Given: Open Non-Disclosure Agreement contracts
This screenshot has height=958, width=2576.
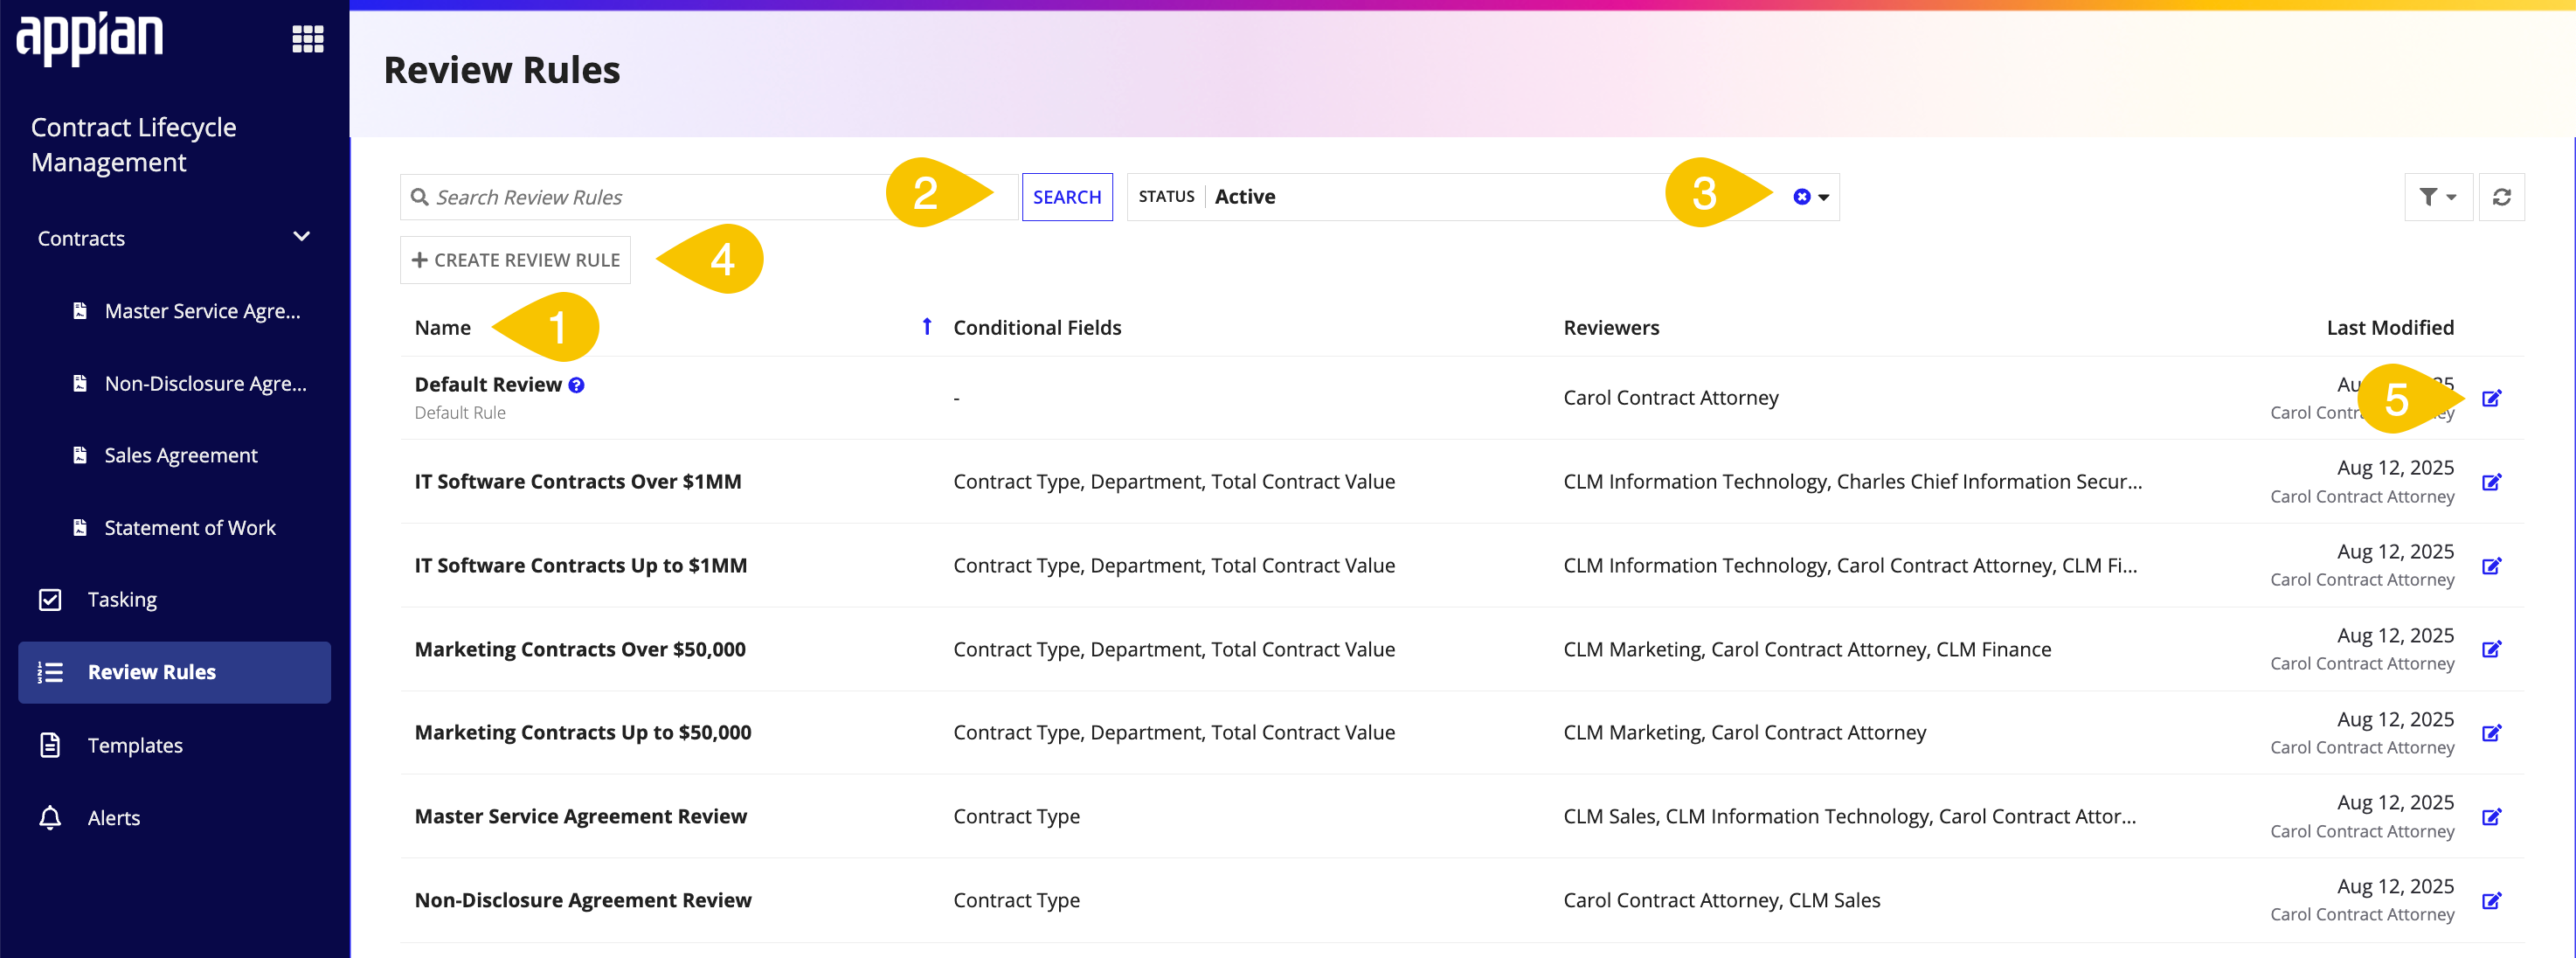Looking at the screenshot, I should [x=189, y=383].
